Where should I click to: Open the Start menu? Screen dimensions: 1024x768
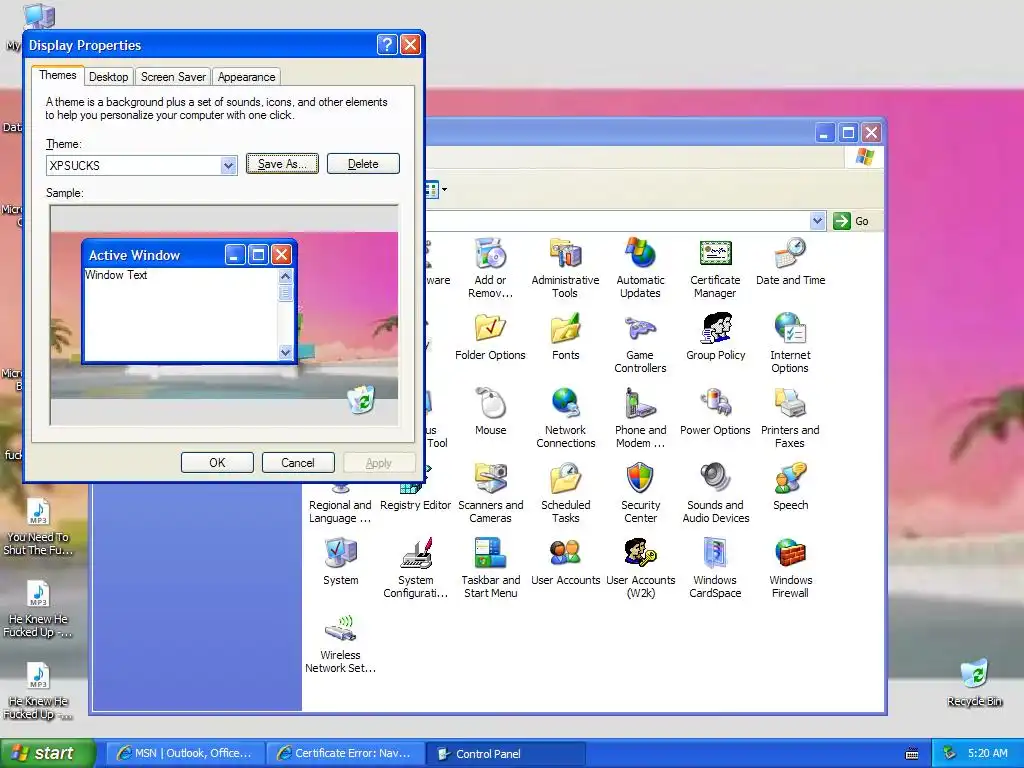coord(47,753)
